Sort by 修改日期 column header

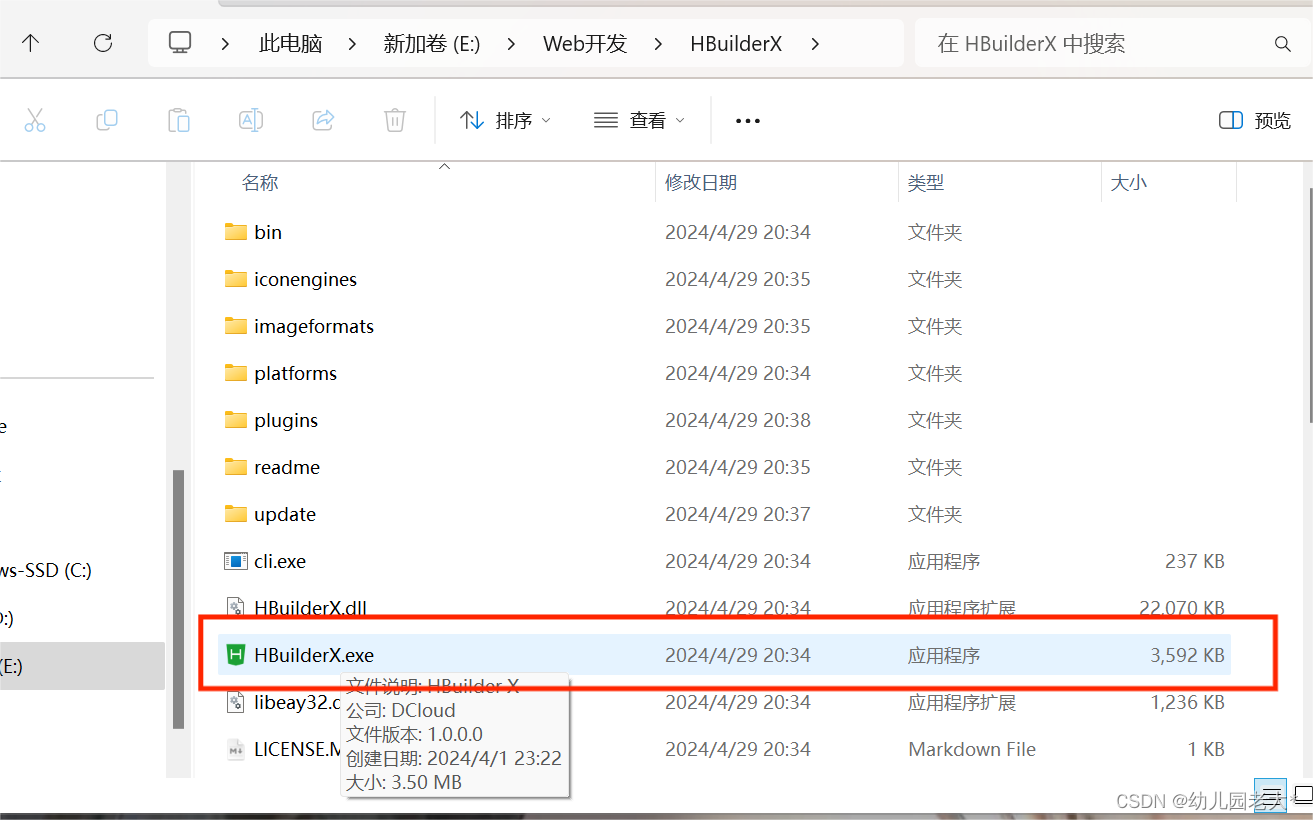click(x=701, y=183)
